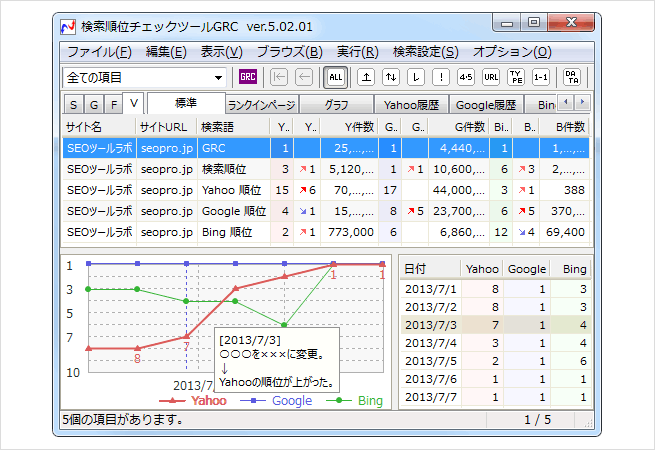The width and height of the screenshot is (655, 450).
Task: Open the 実行(R) menu
Action: [358, 52]
